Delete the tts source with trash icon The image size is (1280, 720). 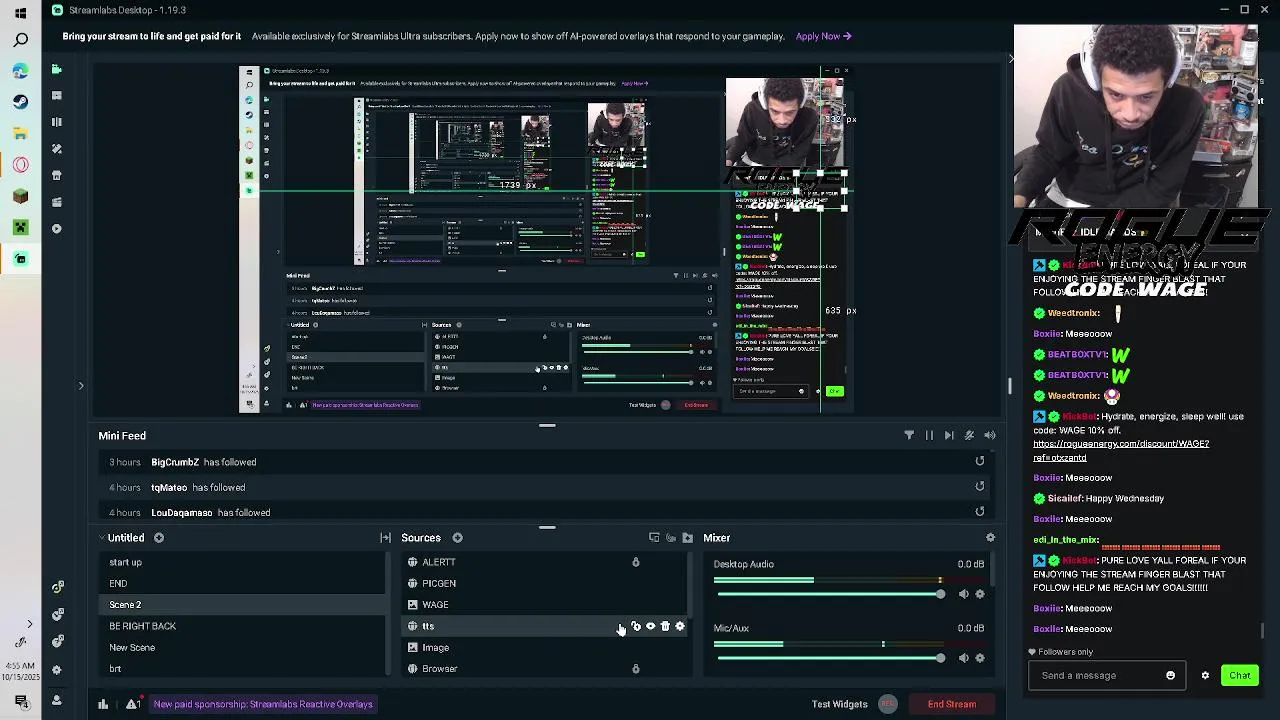click(665, 626)
